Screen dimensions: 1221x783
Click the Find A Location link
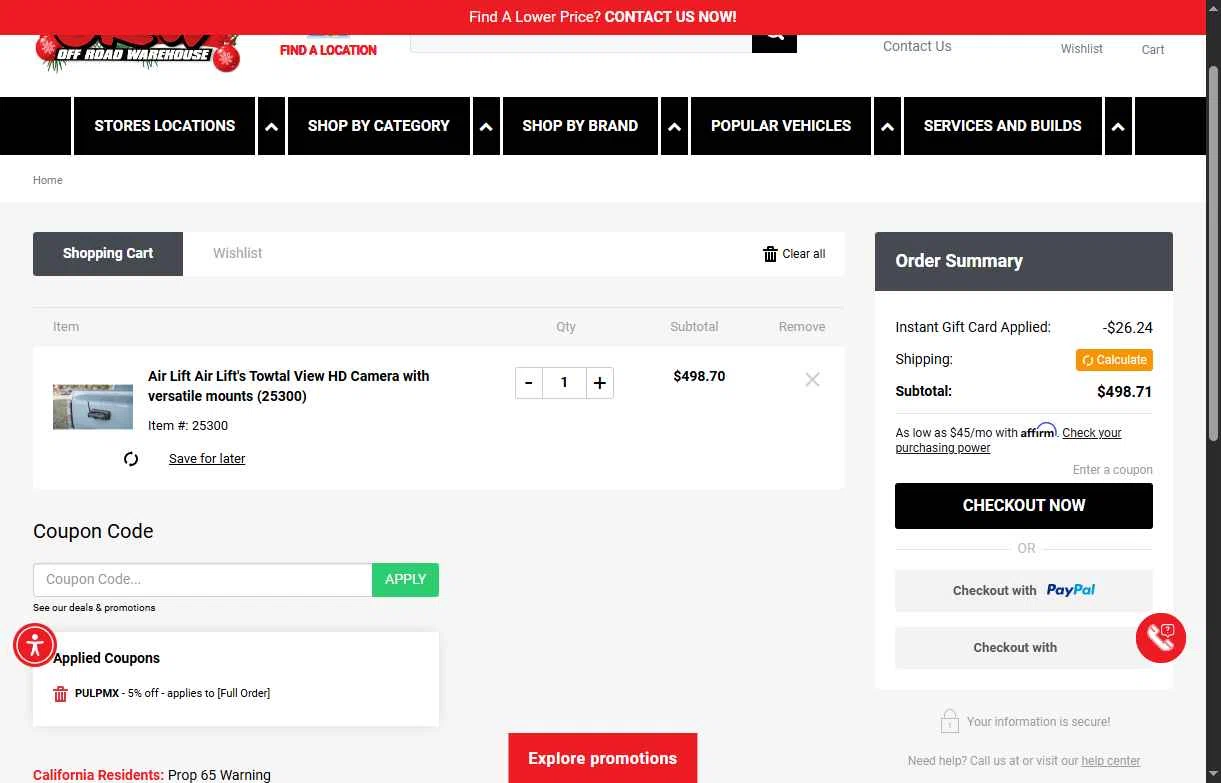pyautogui.click(x=328, y=50)
